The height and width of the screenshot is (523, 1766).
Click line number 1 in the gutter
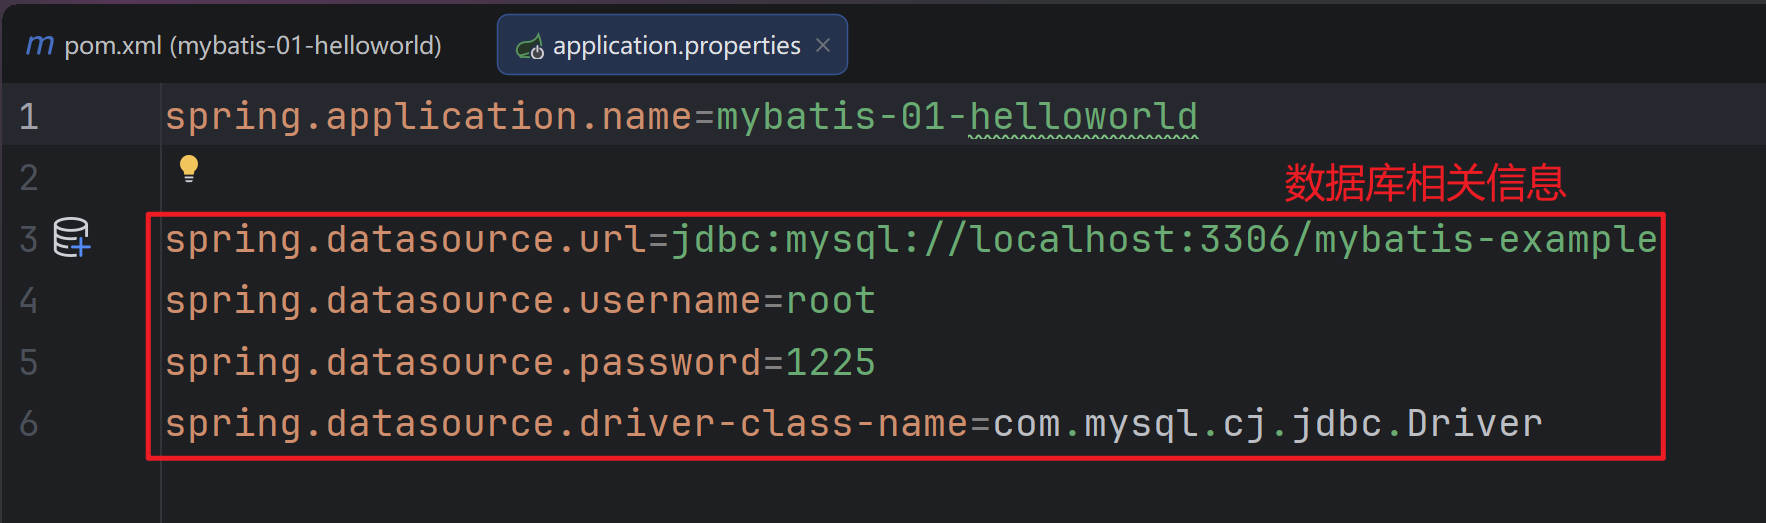29,117
